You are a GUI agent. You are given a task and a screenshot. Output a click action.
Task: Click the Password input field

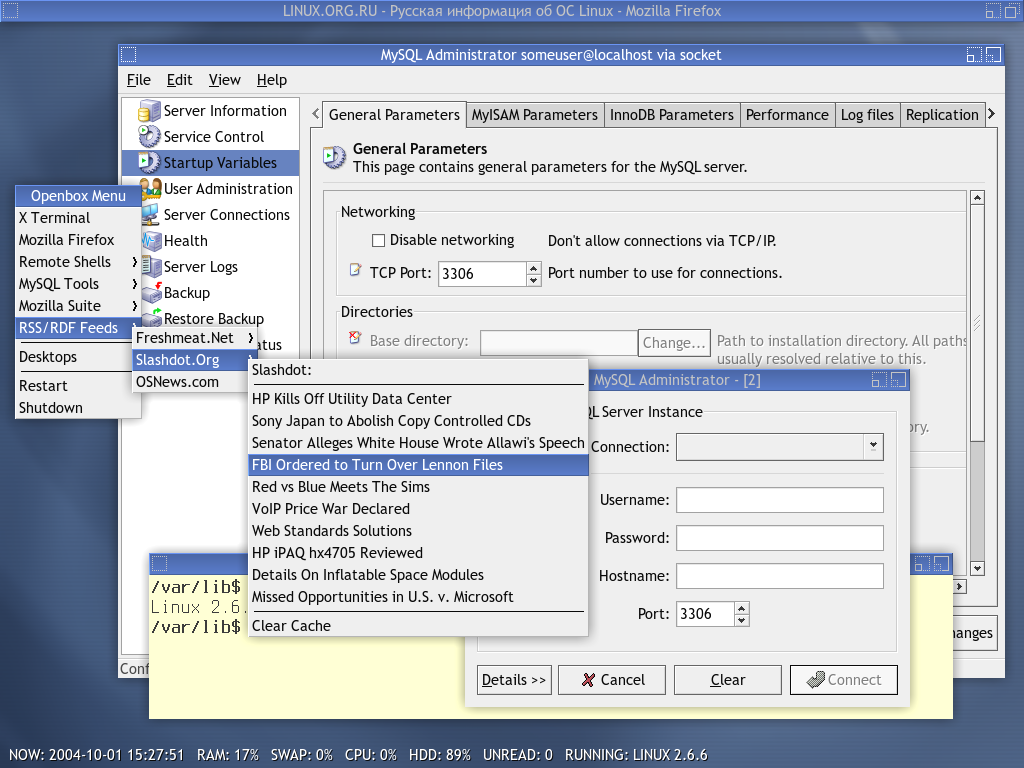(x=780, y=537)
